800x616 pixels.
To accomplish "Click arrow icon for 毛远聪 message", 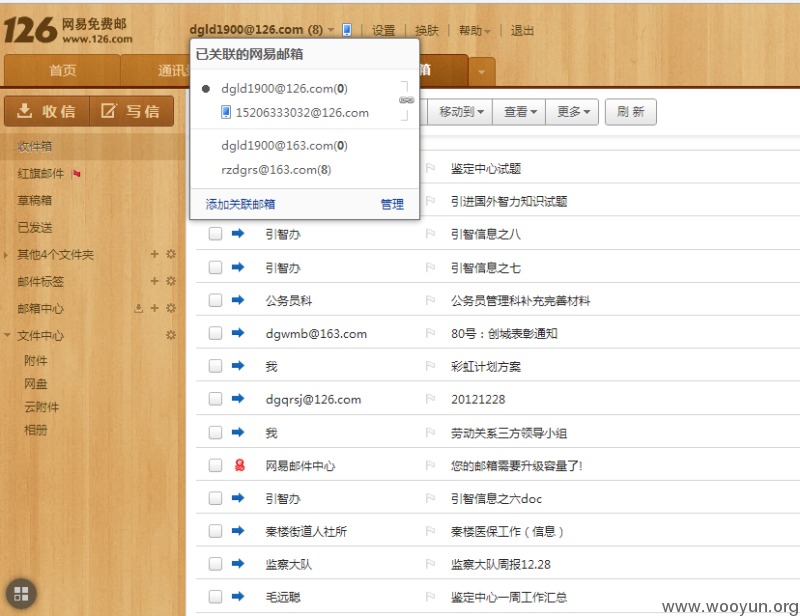I will pyautogui.click(x=238, y=596).
